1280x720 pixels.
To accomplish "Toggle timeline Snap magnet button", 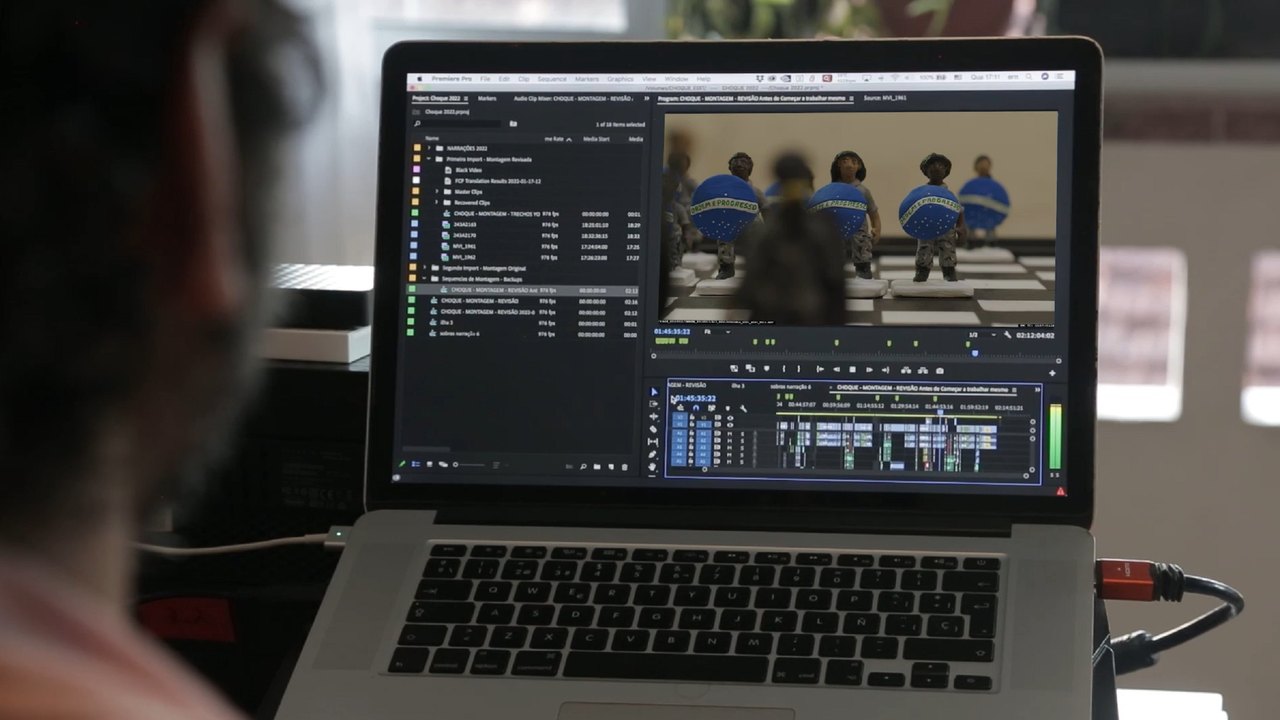I will click(x=695, y=409).
